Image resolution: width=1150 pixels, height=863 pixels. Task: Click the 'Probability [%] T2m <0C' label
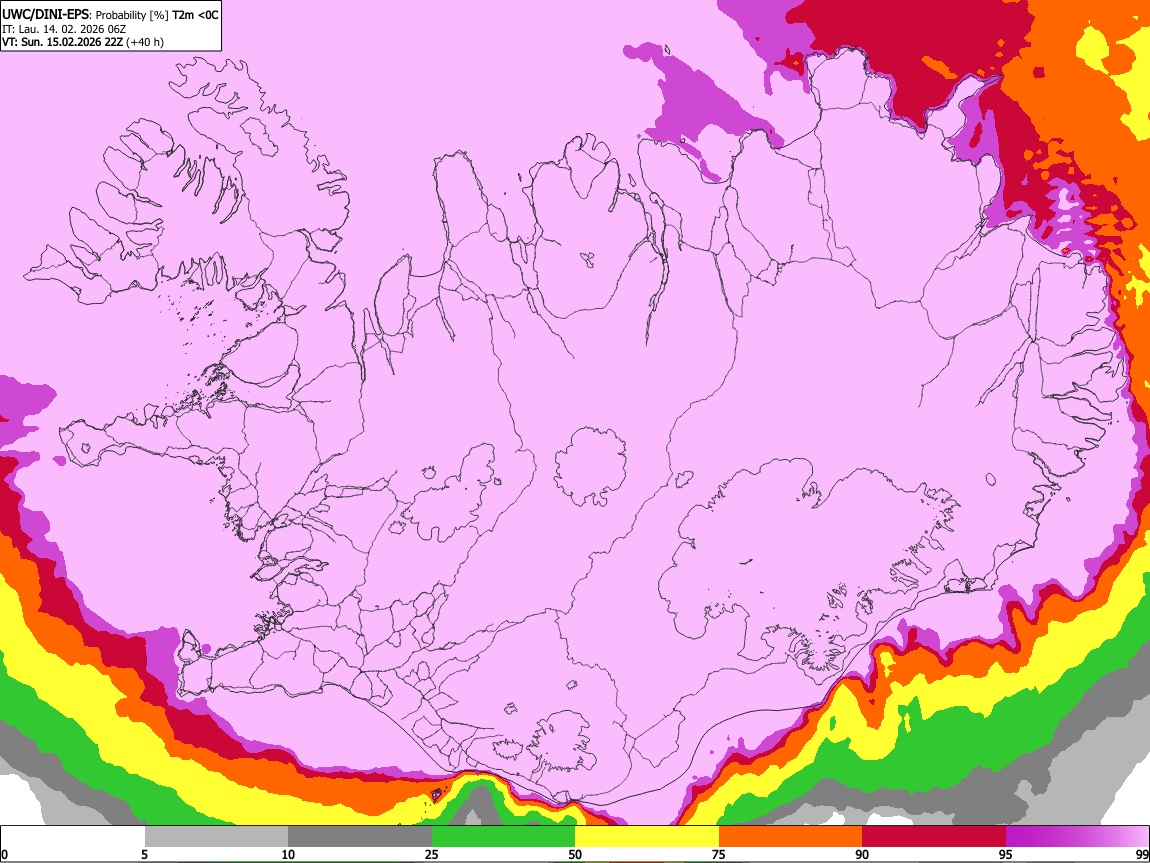157,15
